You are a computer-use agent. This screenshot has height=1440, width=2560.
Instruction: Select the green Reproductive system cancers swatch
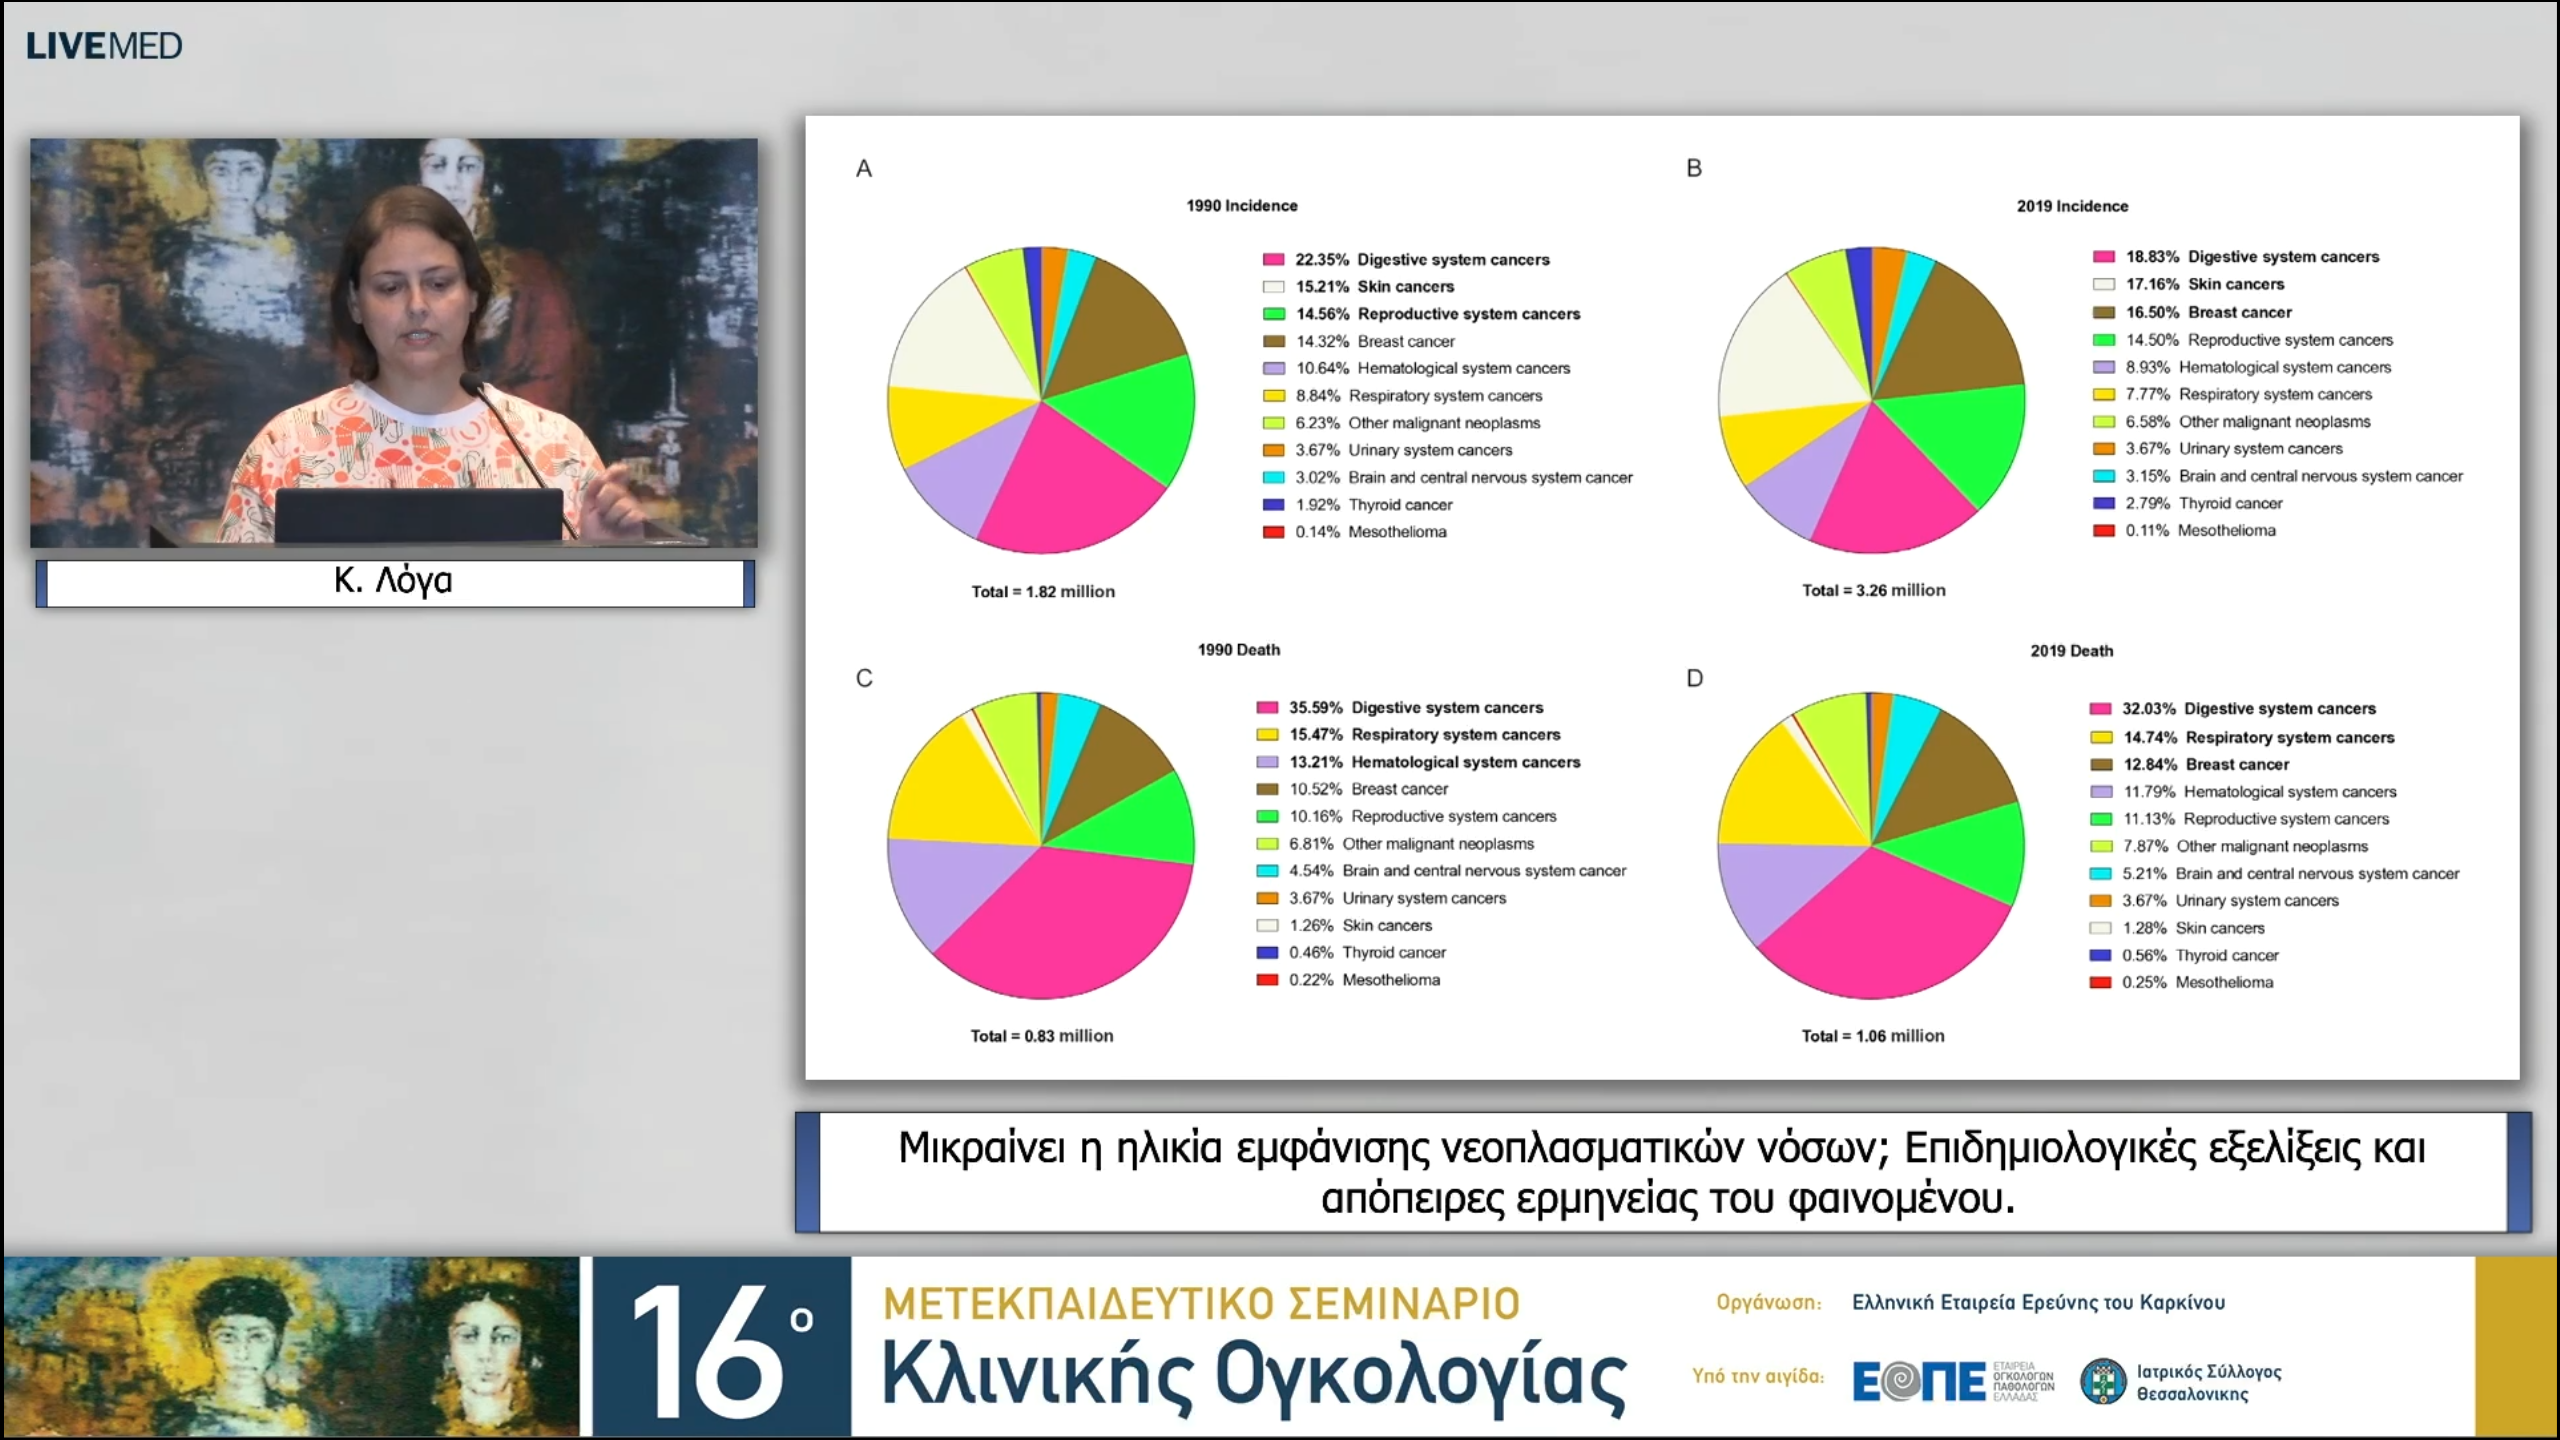(x=1272, y=314)
